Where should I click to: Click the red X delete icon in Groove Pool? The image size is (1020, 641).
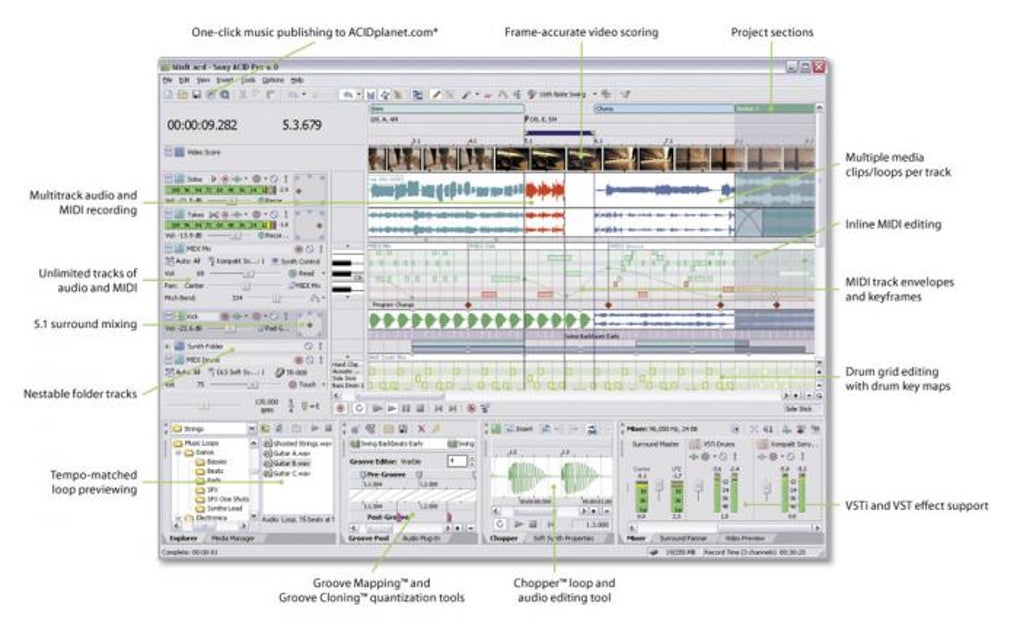[421, 428]
